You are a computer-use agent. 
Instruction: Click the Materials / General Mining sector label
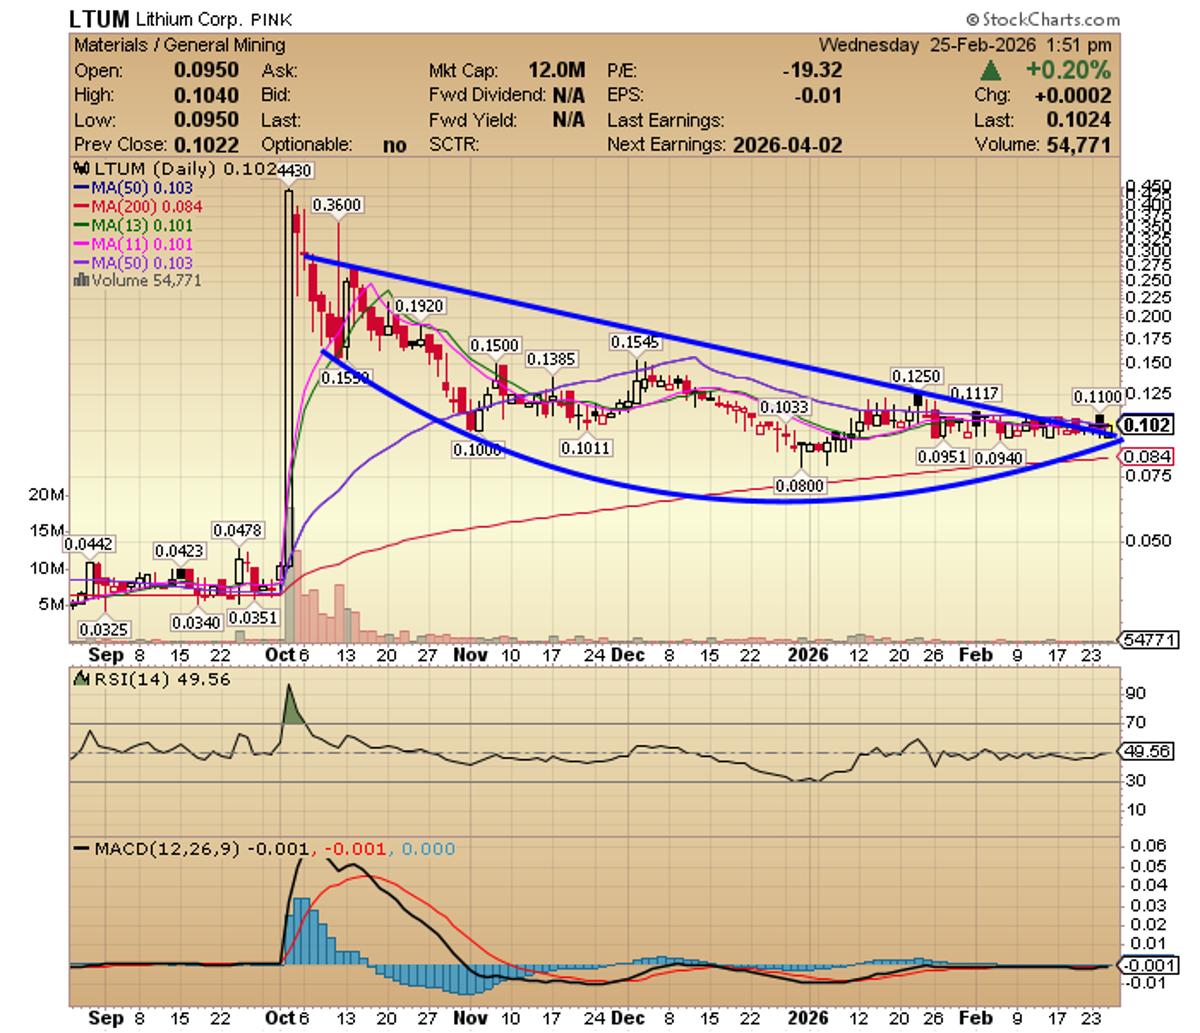point(180,45)
